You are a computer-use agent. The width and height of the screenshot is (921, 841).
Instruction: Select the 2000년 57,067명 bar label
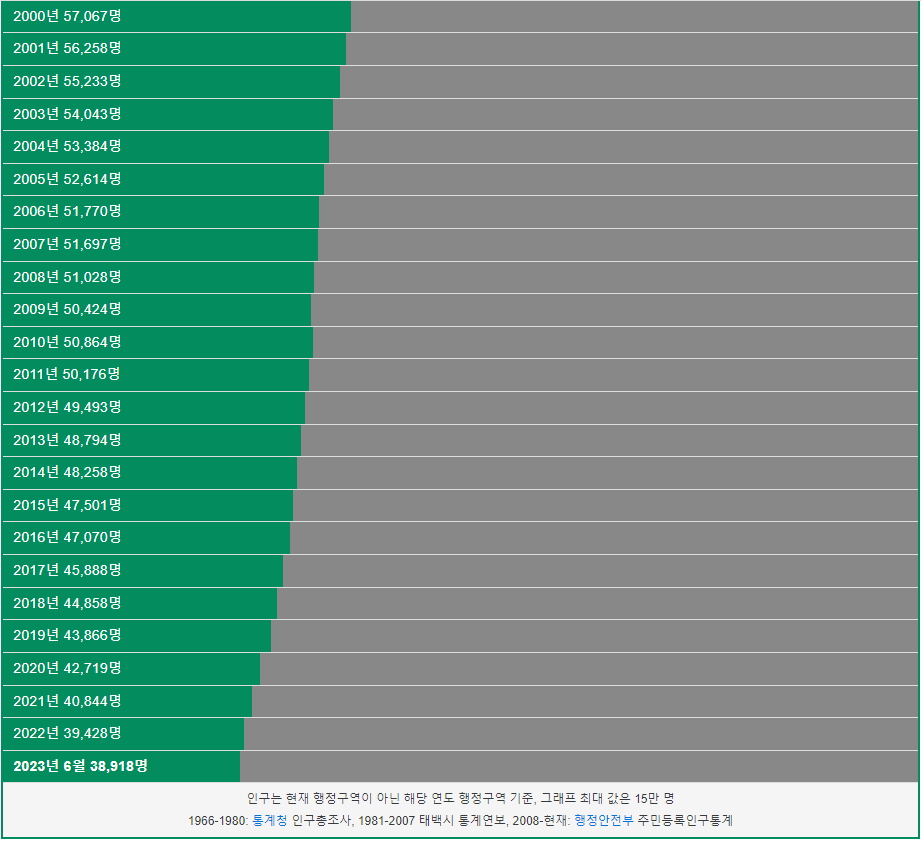[67, 16]
